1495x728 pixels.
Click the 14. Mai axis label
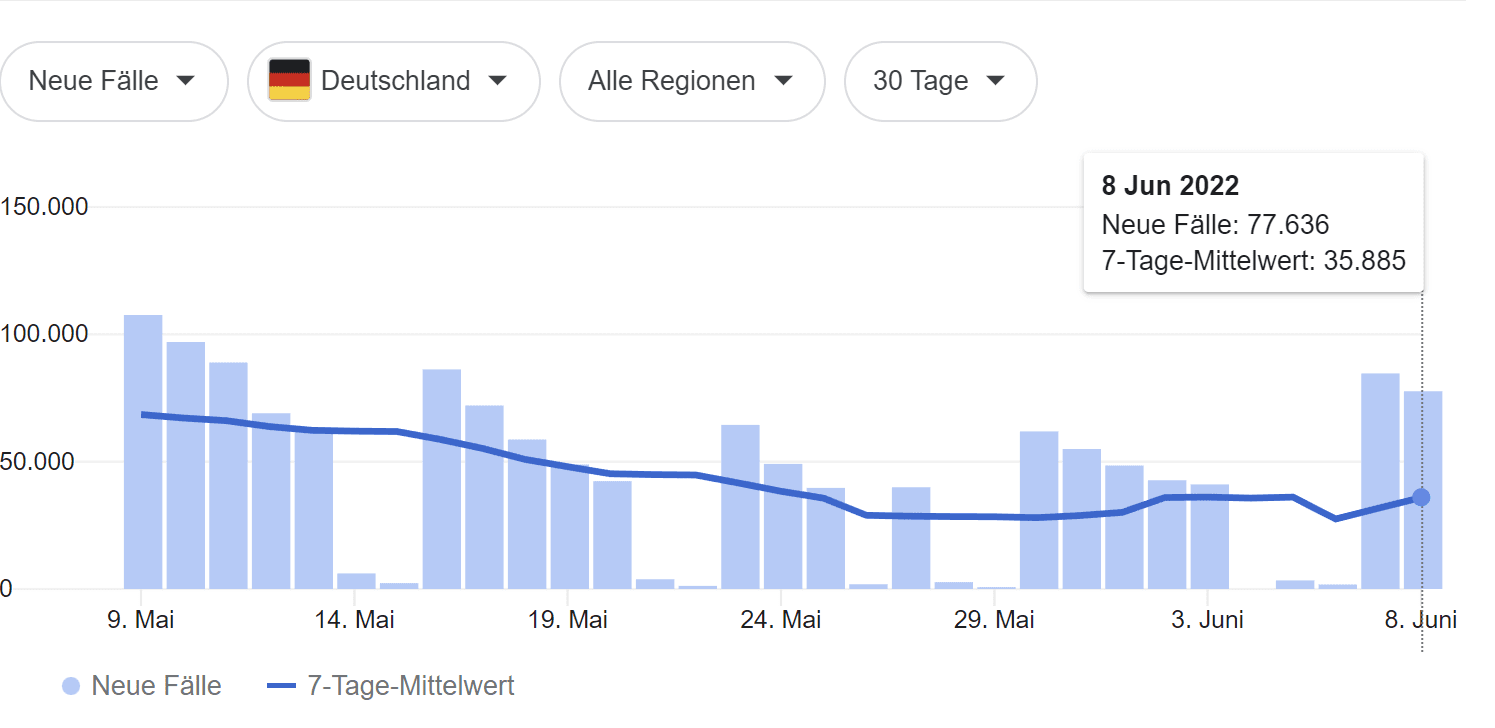[x=355, y=620]
